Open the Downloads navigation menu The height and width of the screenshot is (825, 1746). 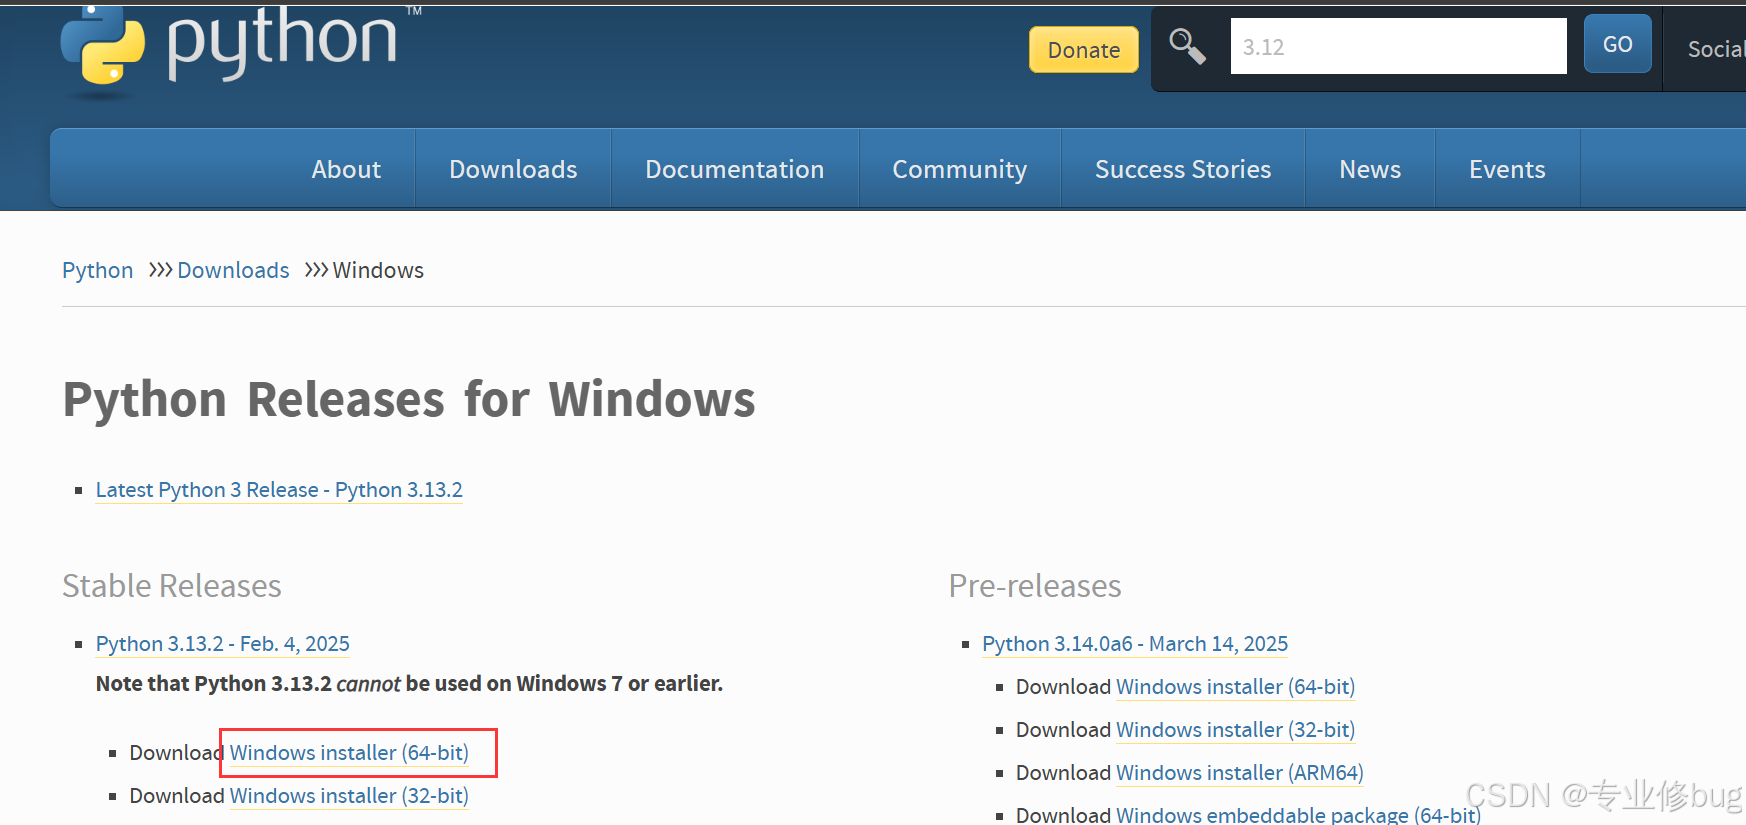[513, 169]
